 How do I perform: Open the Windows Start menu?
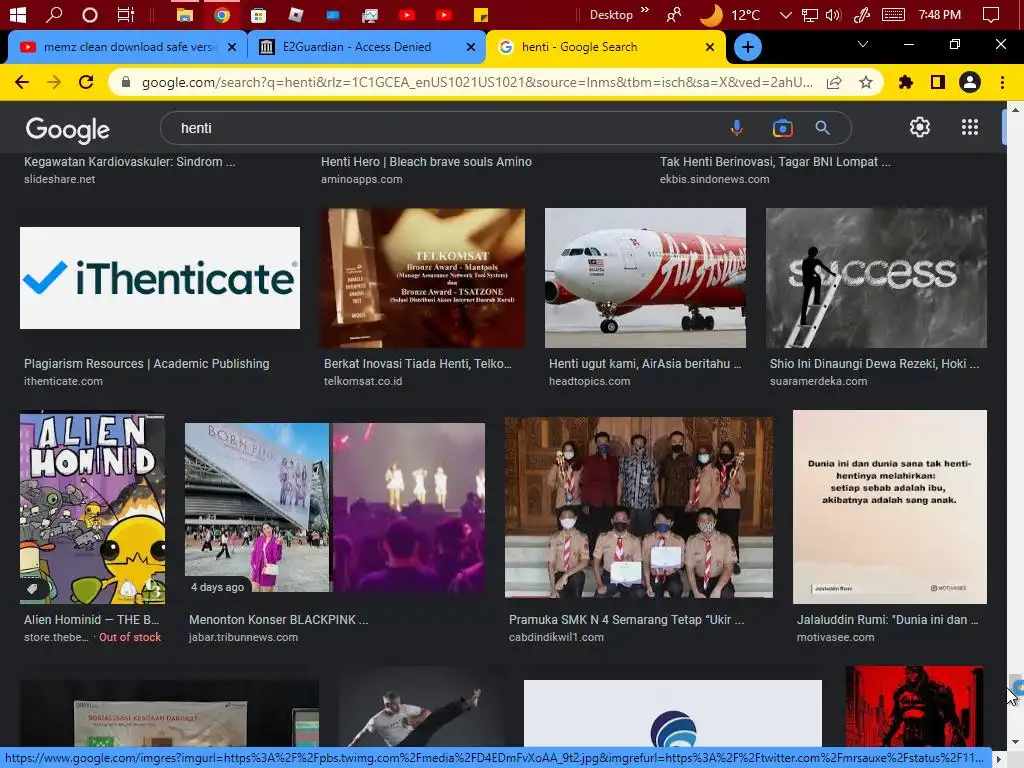pos(18,14)
